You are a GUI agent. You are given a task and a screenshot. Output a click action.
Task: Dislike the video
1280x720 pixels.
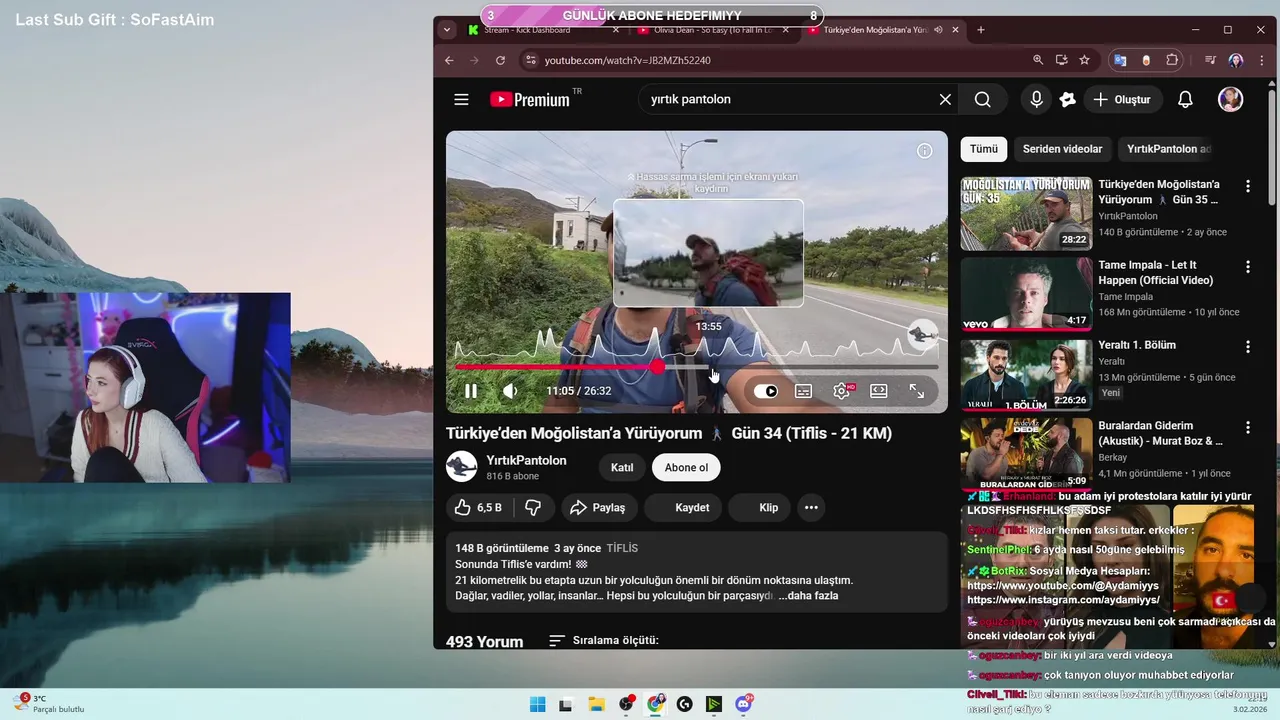533,508
